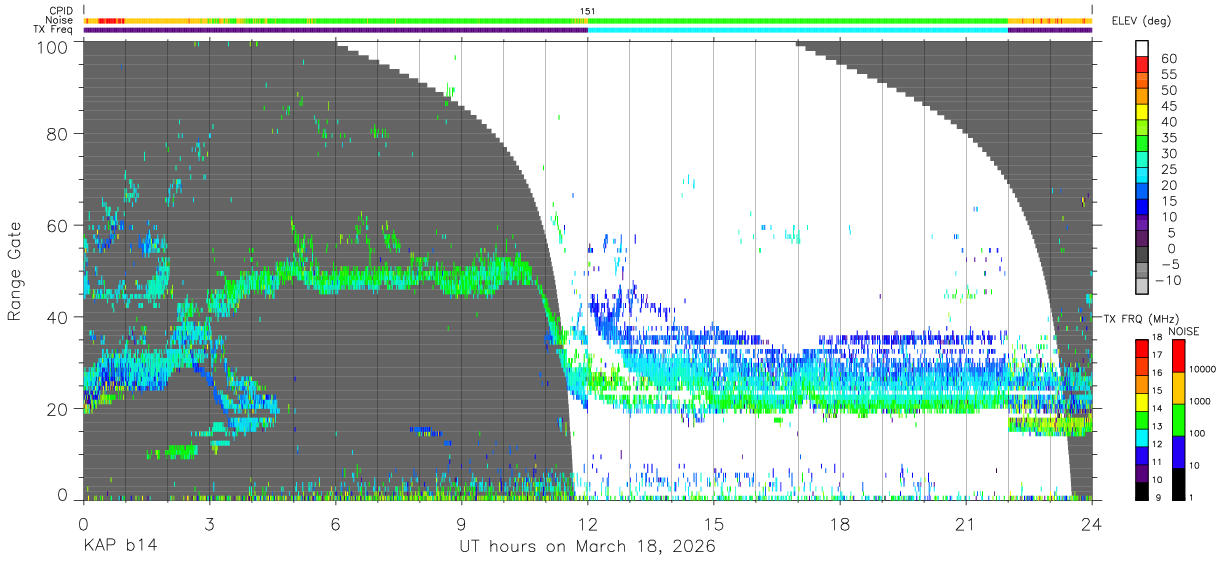The width and height of the screenshot is (1228, 567).
Task: Click the ELEV (deg) colorbar title
Action: (1142, 20)
